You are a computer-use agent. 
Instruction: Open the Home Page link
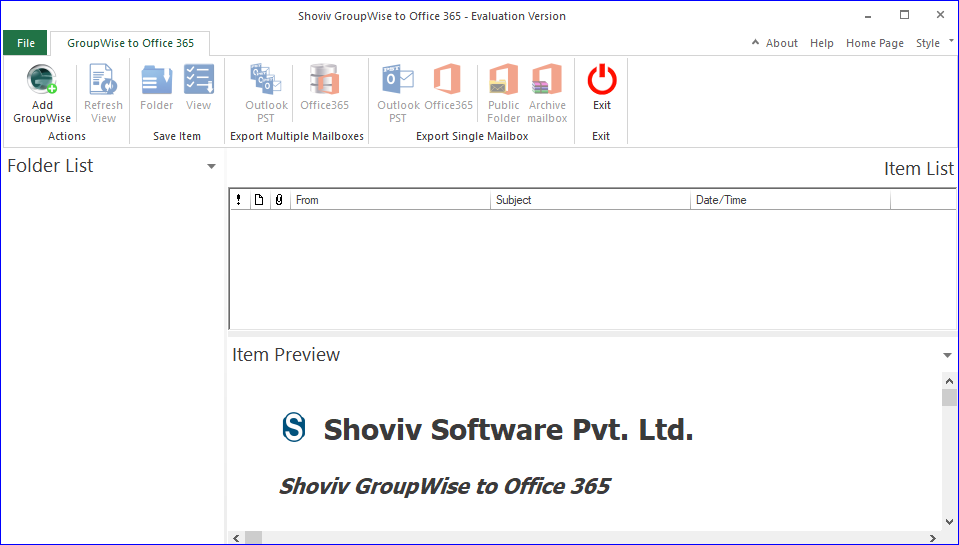point(875,43)
